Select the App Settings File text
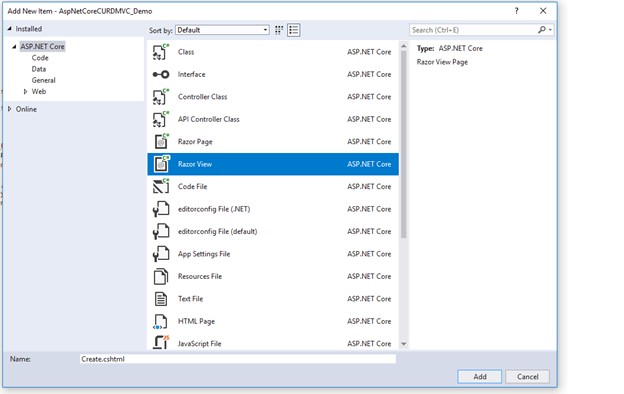The width and height of the screenshot is (624, 394). pyautogui.click(x=204, y=254)
